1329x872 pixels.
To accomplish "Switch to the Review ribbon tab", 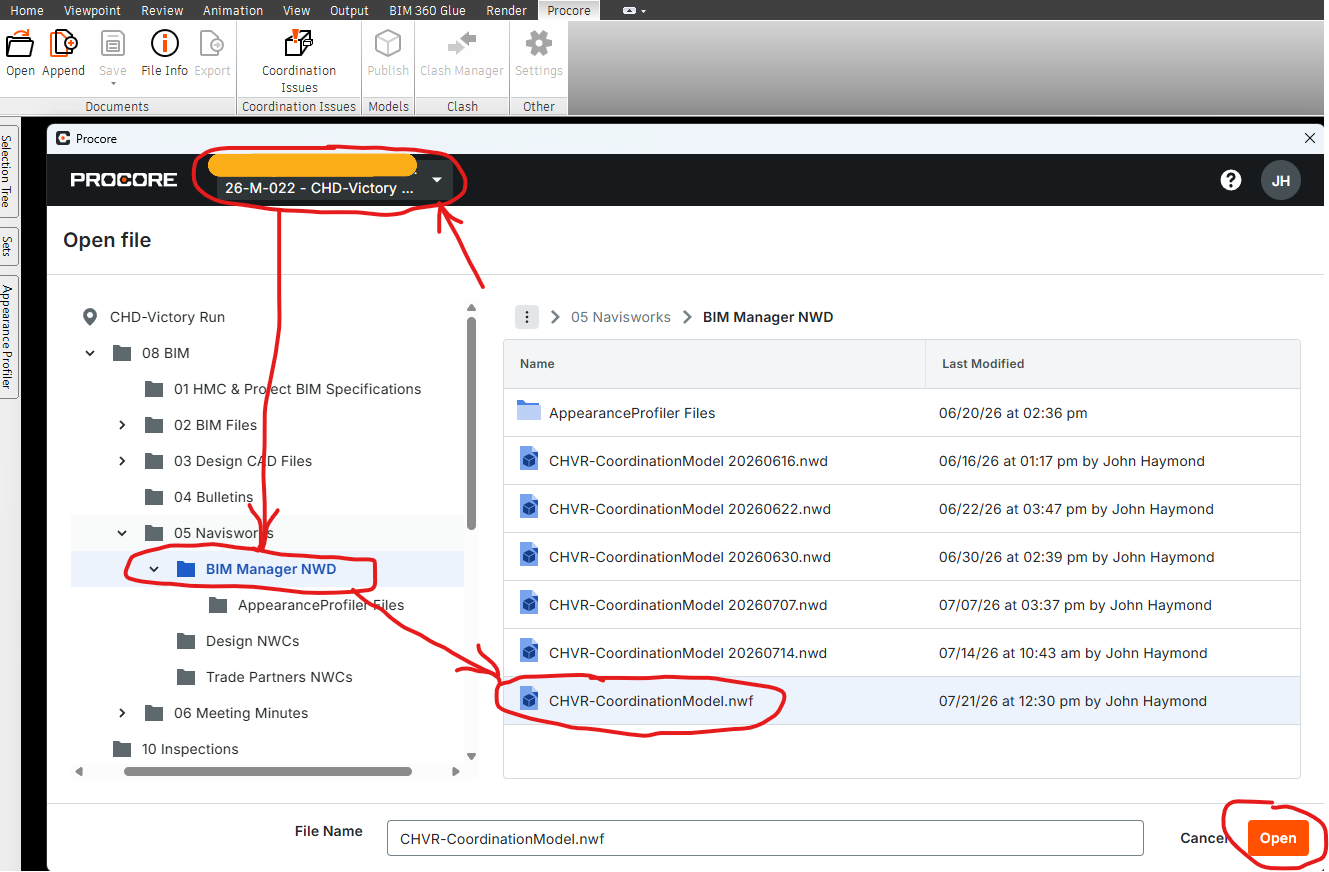I will [162, 11].
